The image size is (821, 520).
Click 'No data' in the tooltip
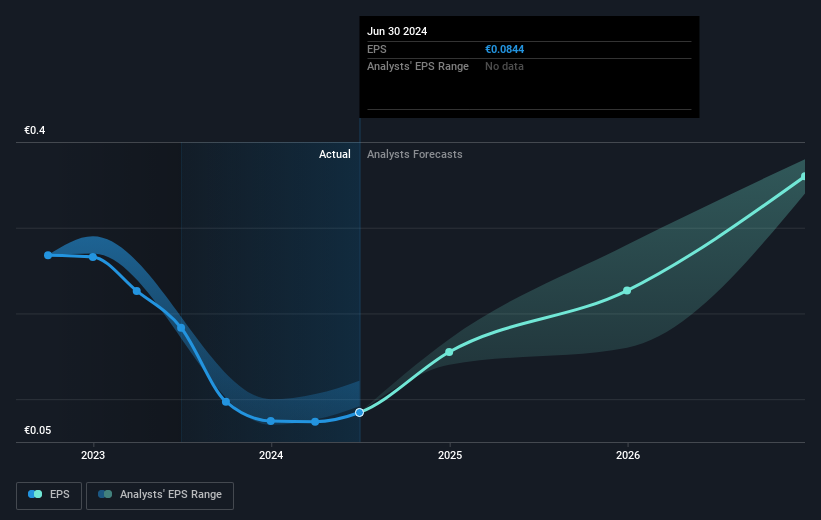pos(504,67)
